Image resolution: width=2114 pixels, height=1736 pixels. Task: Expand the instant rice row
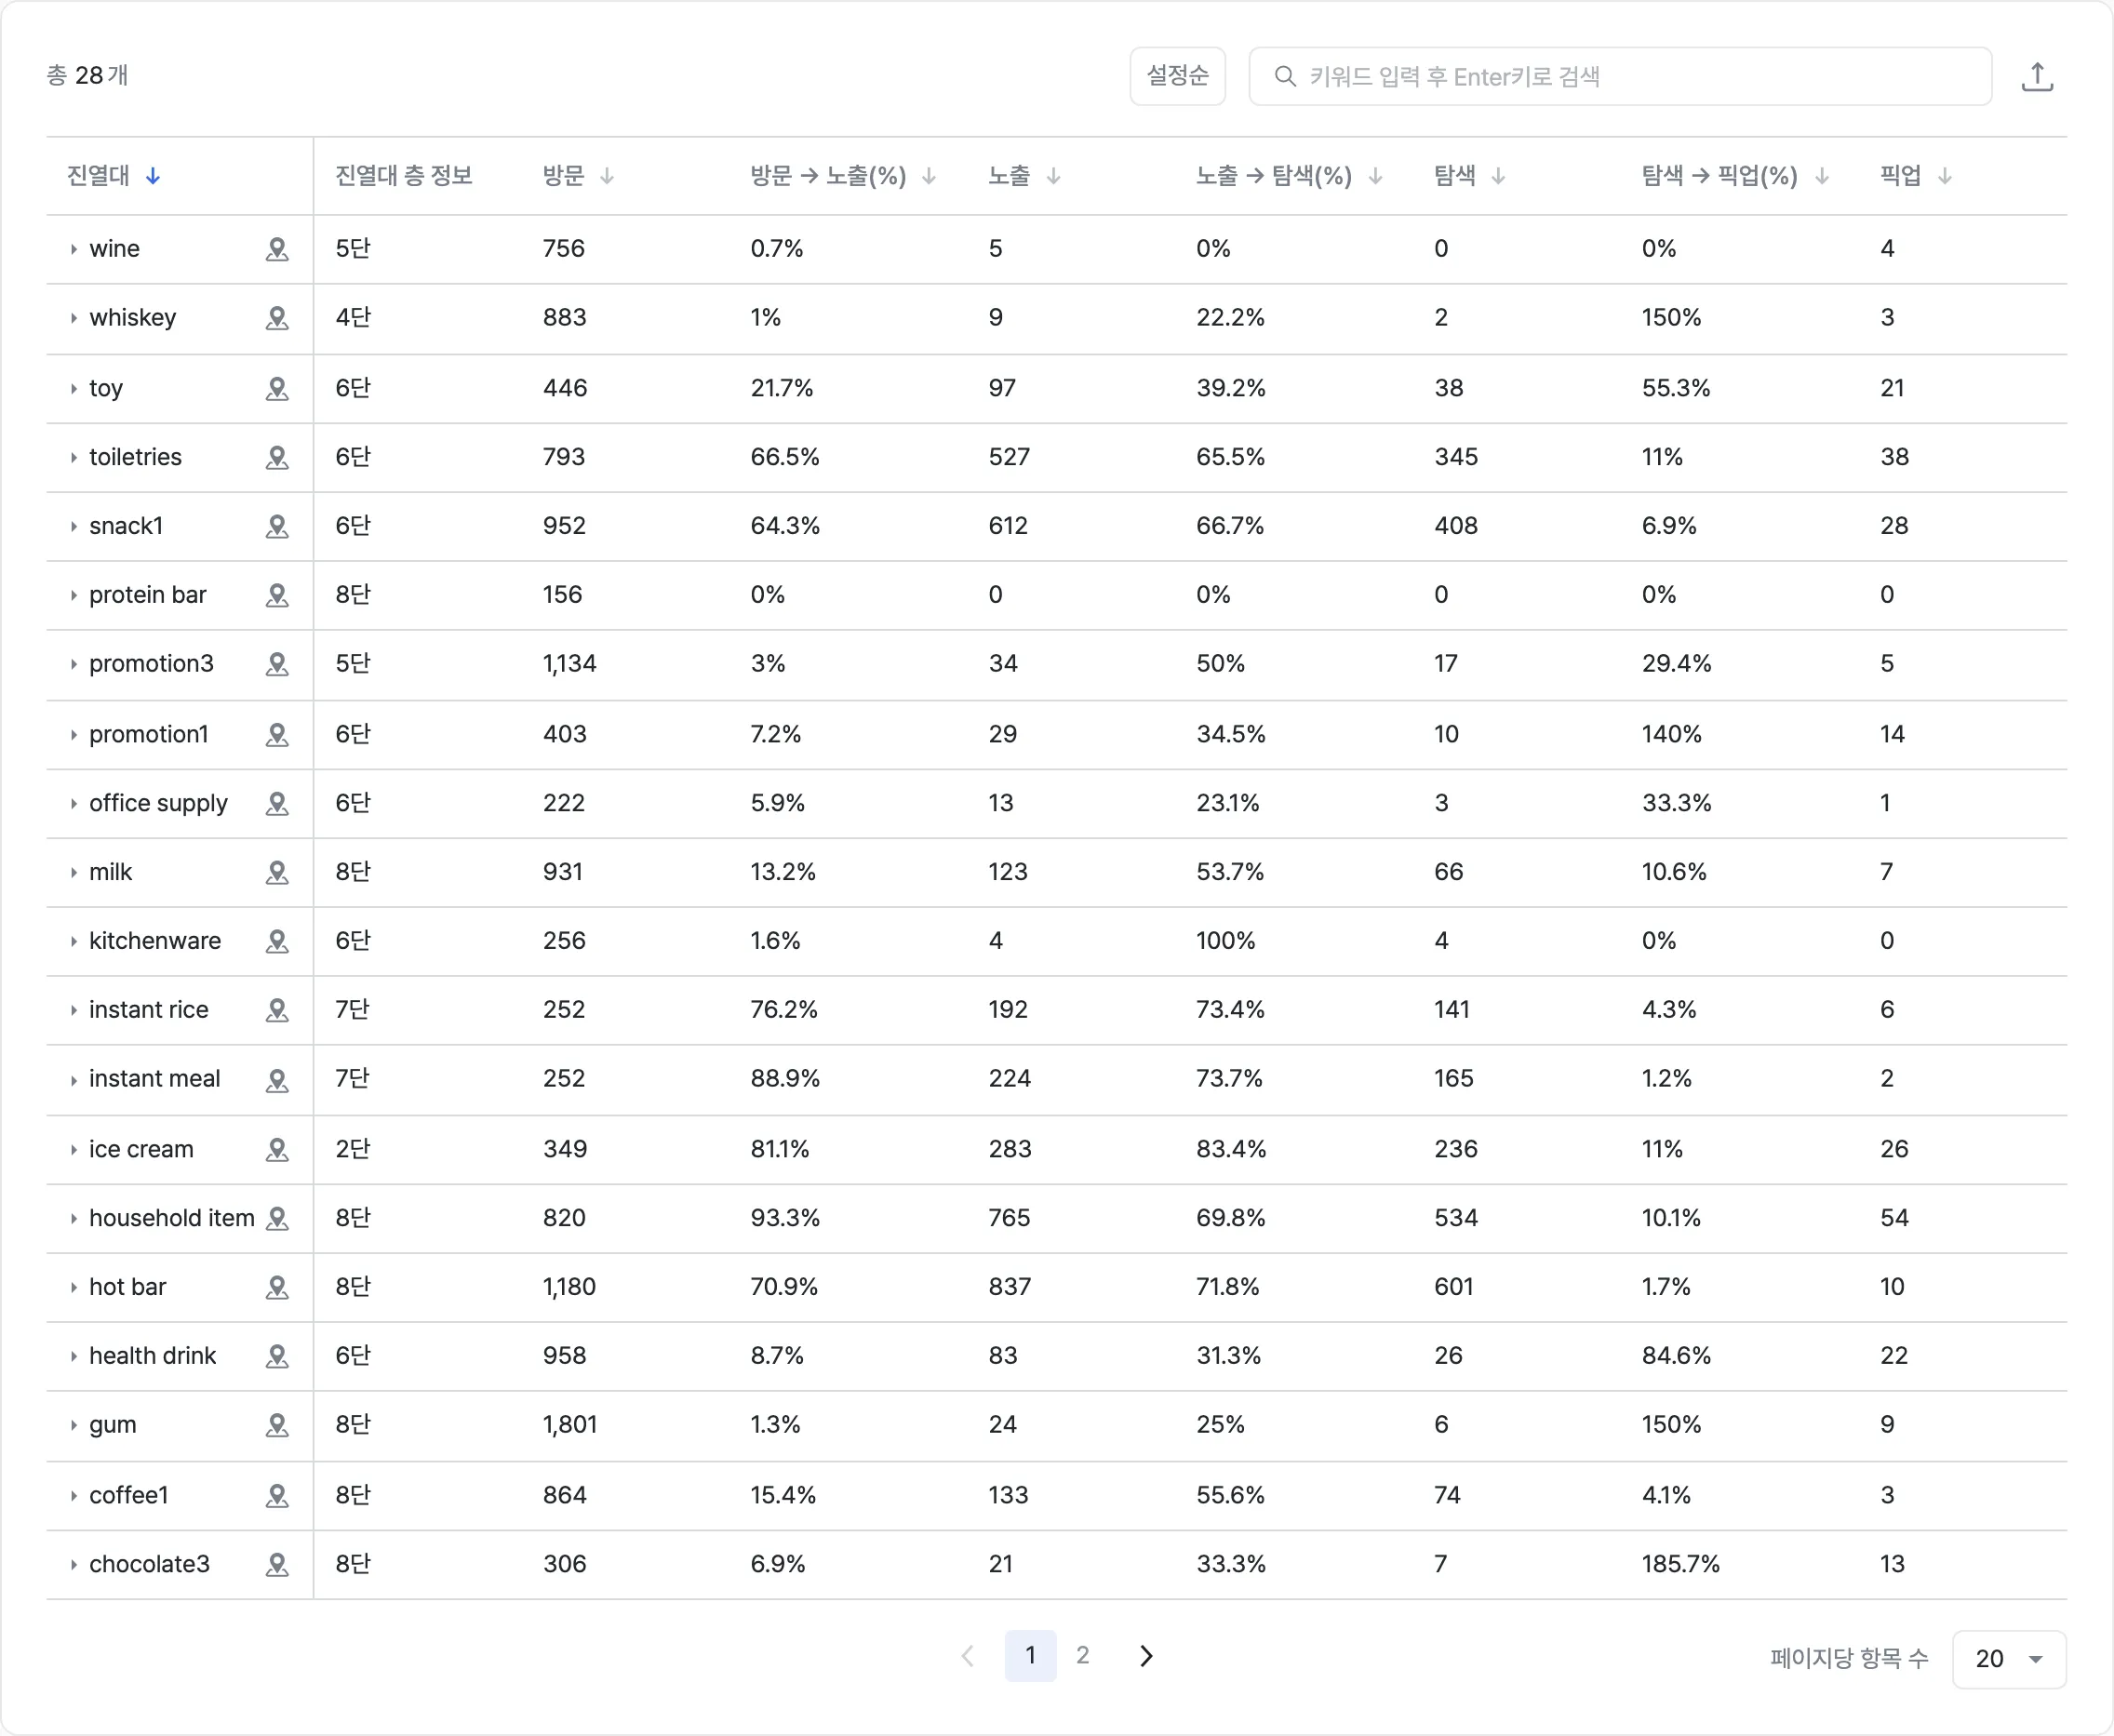coord(73,1010)
